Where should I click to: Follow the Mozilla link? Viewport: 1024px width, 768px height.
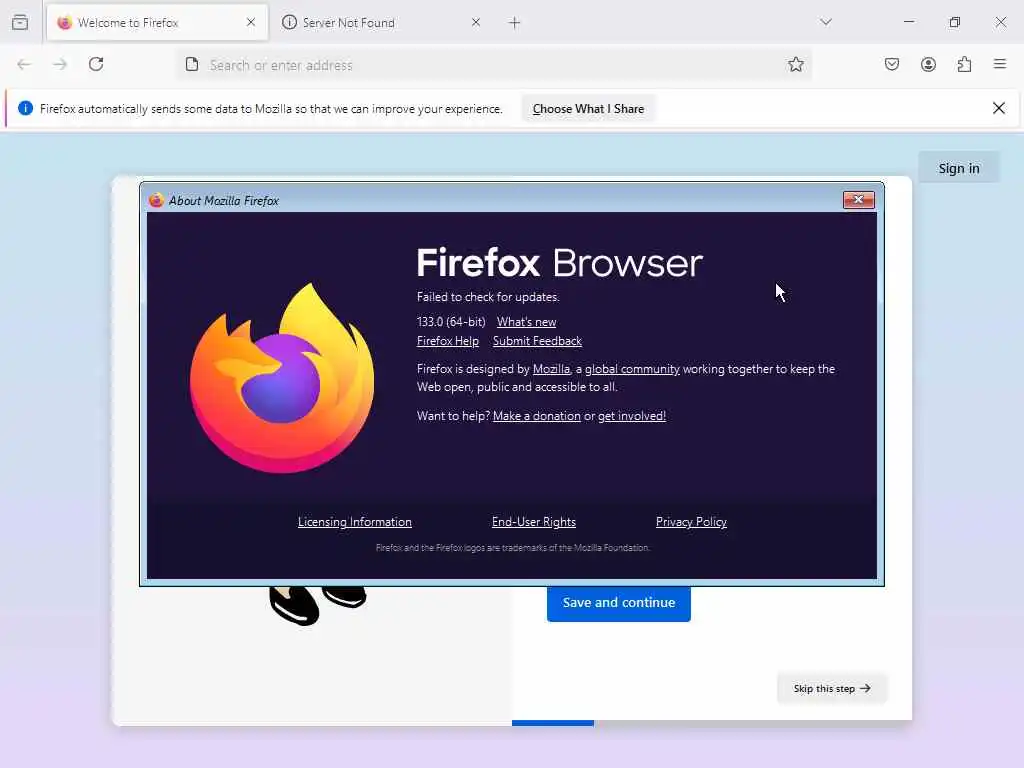551,369
